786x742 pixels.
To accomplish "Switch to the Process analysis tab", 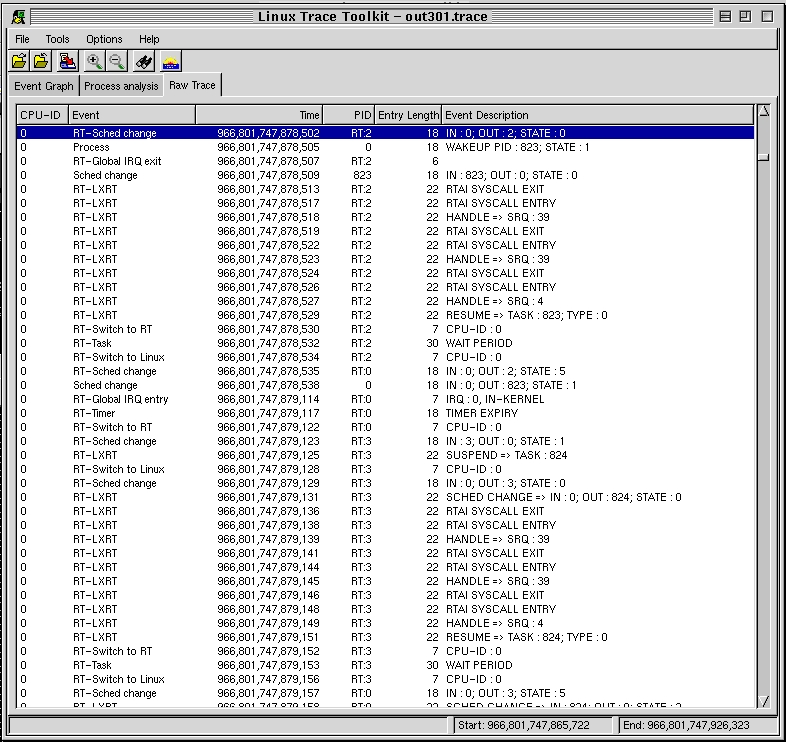I will [x=121, y=86].
